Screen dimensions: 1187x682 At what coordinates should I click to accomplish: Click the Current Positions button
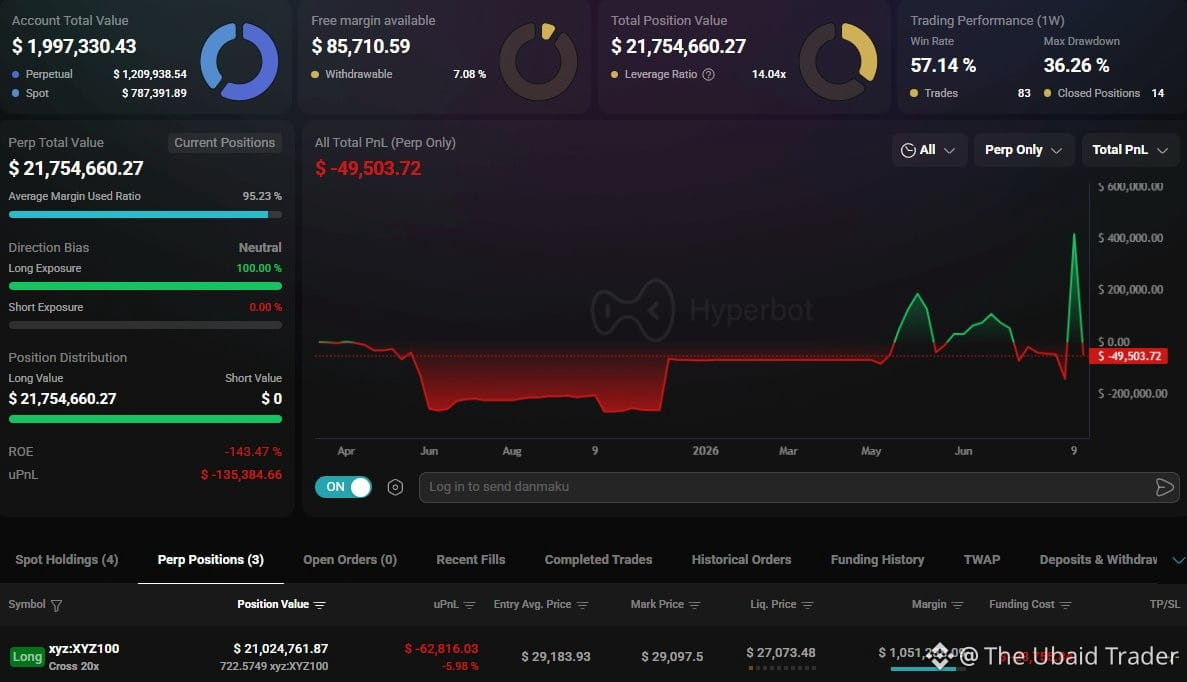click(x=224, y=143)
